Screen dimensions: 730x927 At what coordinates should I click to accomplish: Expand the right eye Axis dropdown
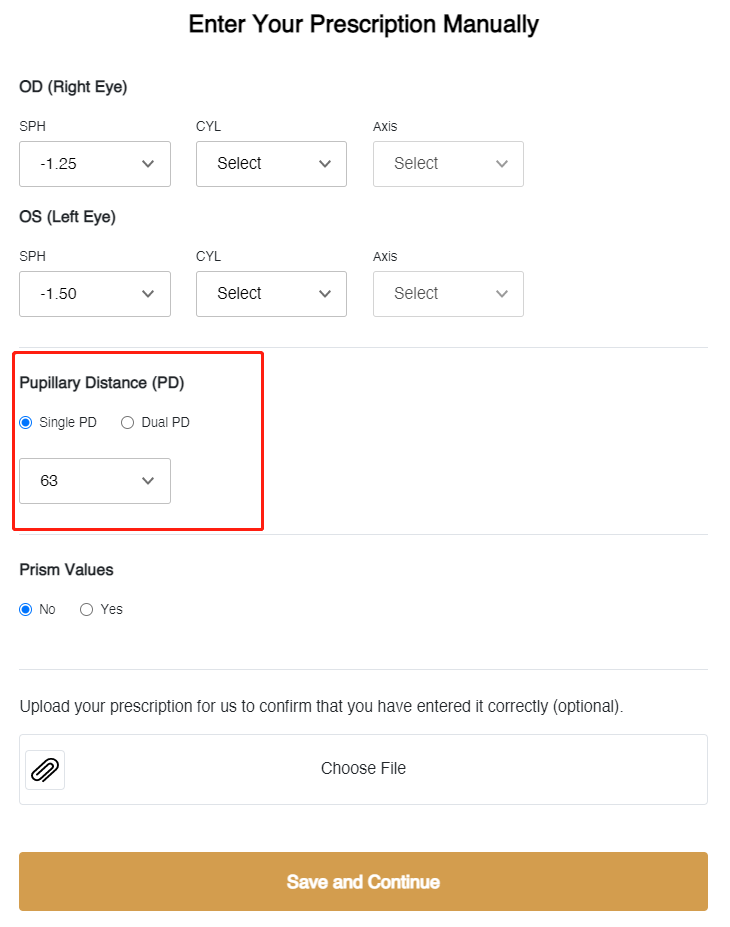tap(448, 164)
